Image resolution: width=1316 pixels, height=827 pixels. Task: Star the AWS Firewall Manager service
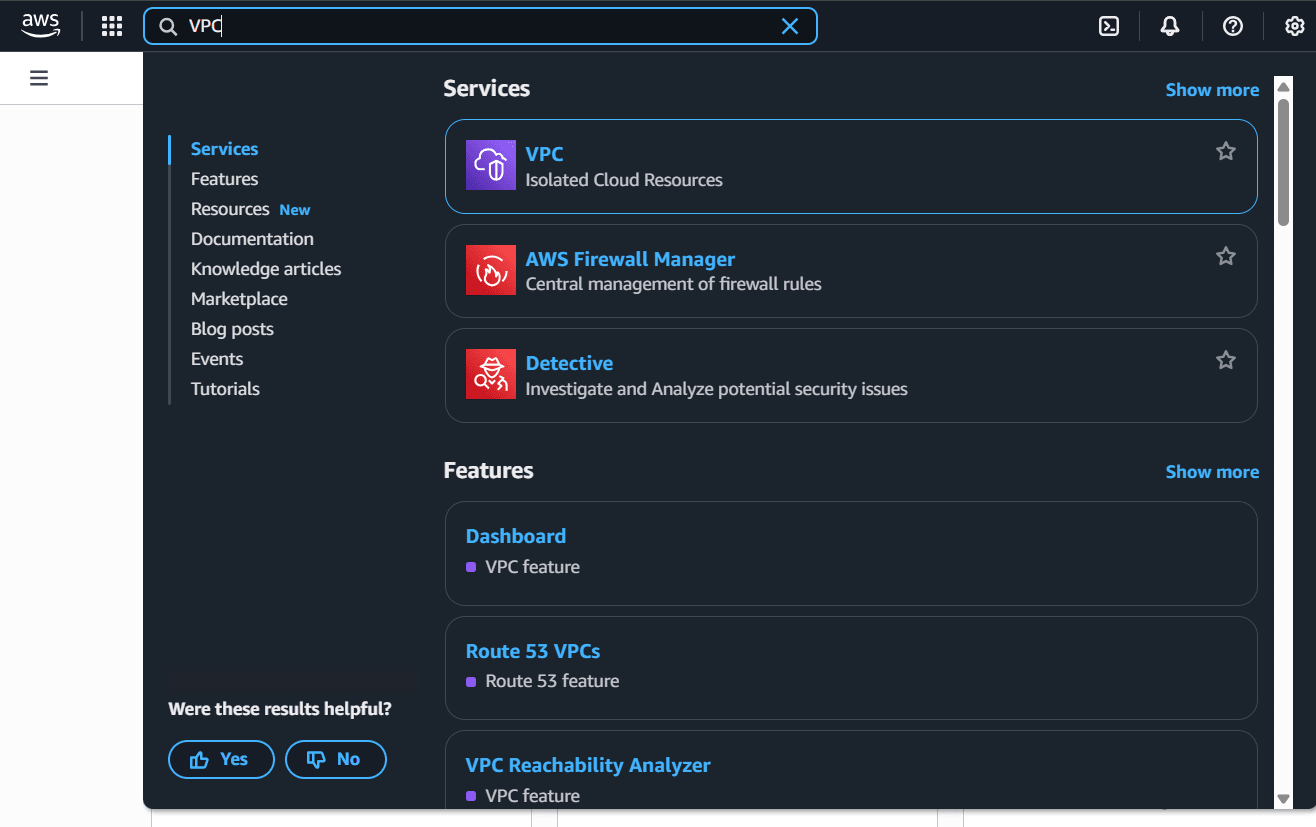coord(1225,256)
